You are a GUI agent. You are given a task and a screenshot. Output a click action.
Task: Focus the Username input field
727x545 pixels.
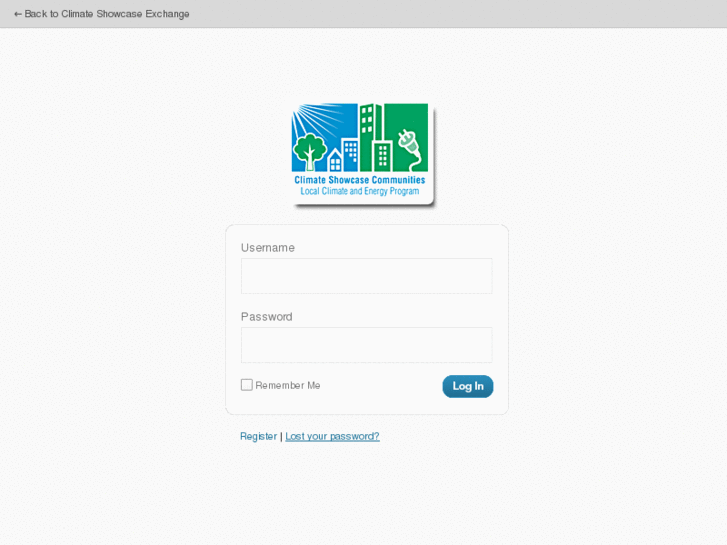click(x=366, y=276)
